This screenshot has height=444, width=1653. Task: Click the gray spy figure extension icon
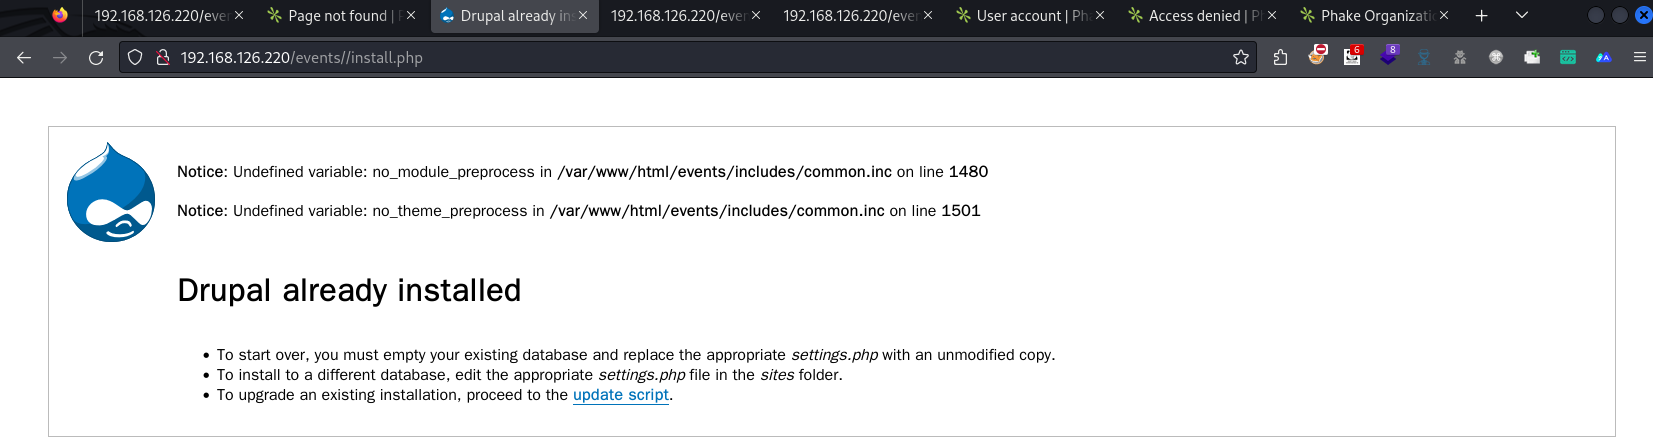point(1460,58)
